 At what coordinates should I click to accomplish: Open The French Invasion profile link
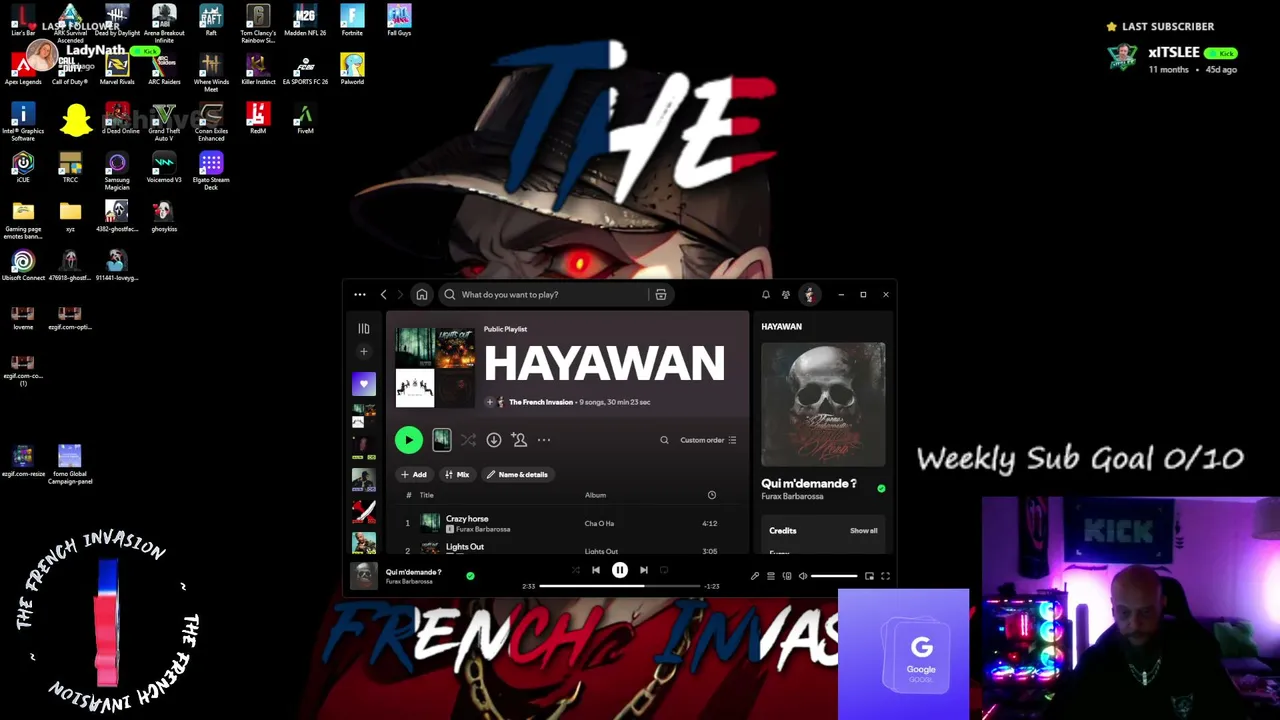tap(541, 402)
